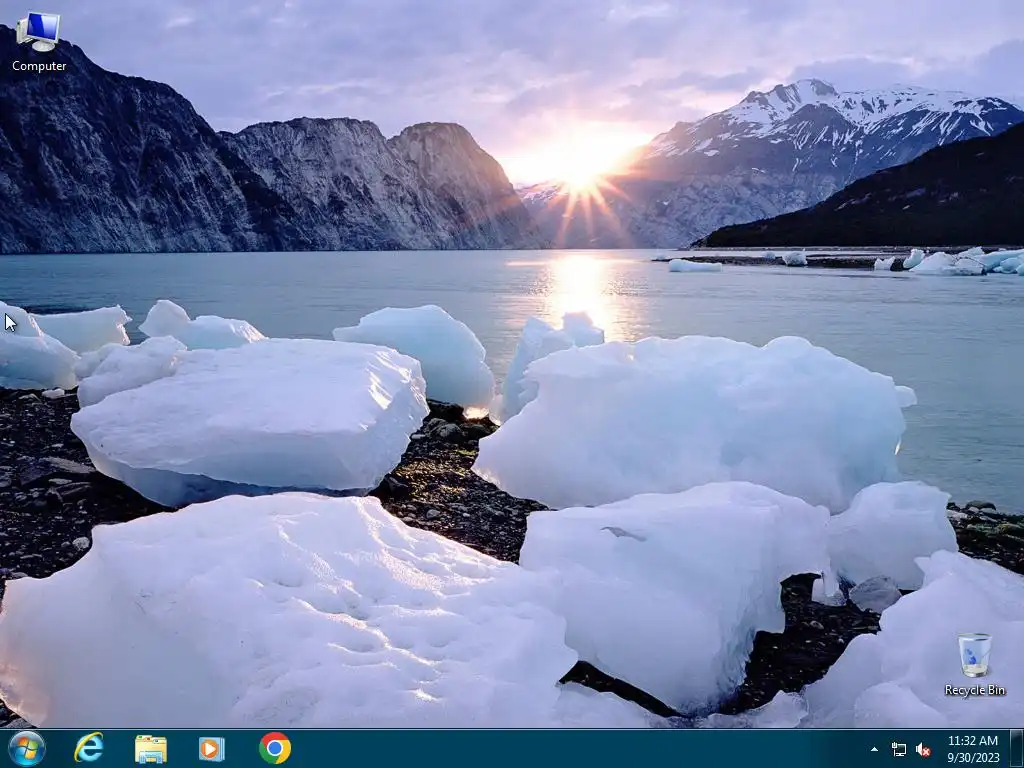Image resolution: width=1024 pixels, height=768 pixels.
Task: Launch Internet Explorer from the taskbar
Action: [89, 748]
